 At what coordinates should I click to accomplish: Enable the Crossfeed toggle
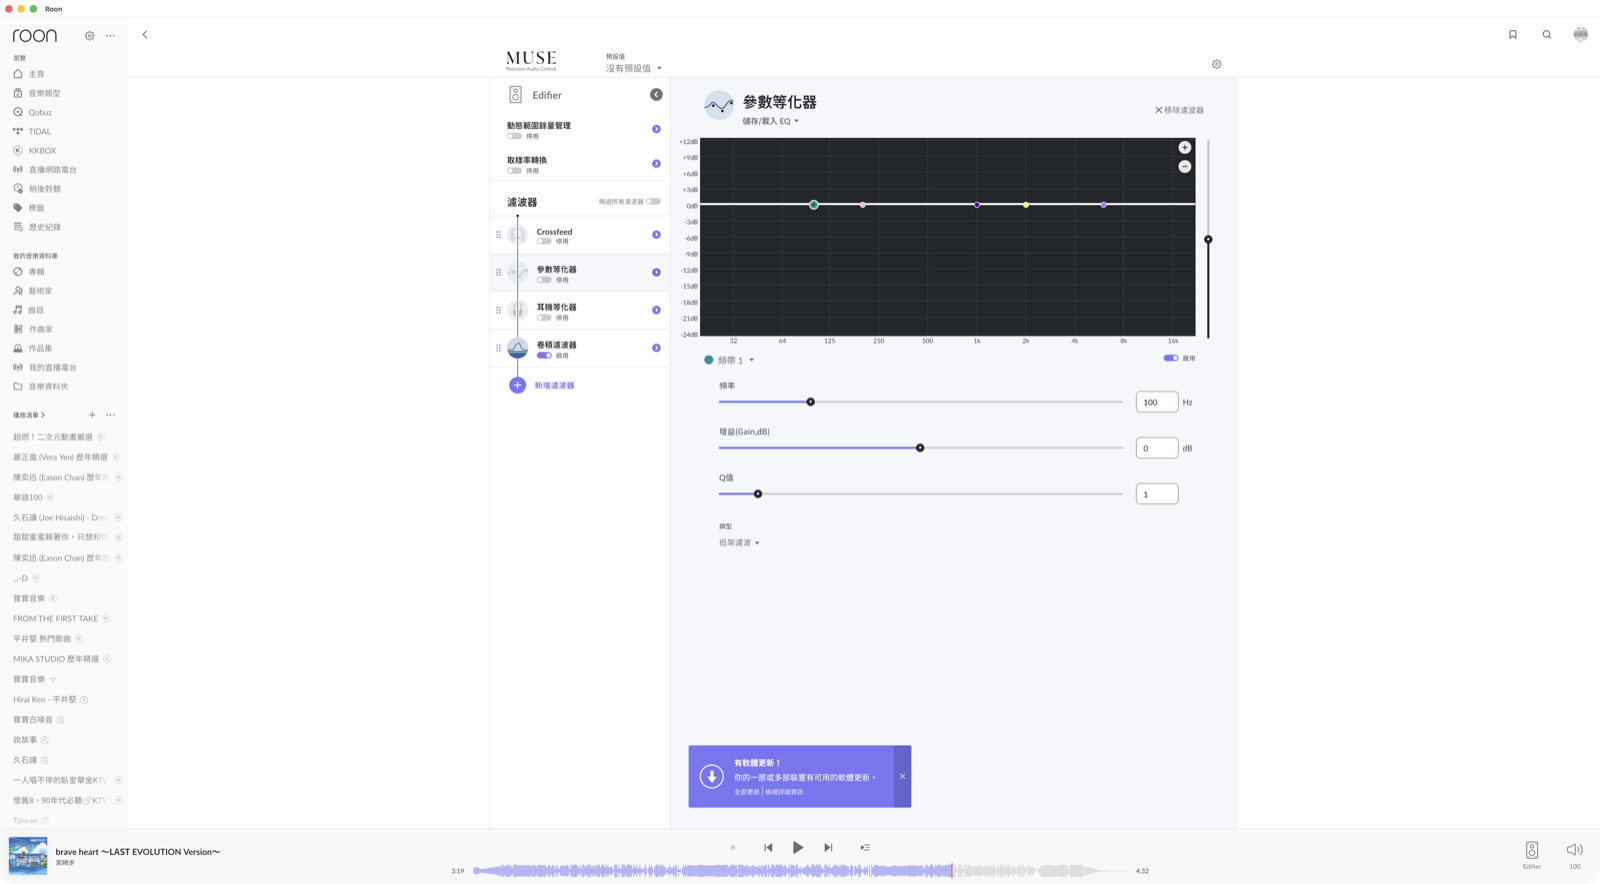[x=544, y=241]
